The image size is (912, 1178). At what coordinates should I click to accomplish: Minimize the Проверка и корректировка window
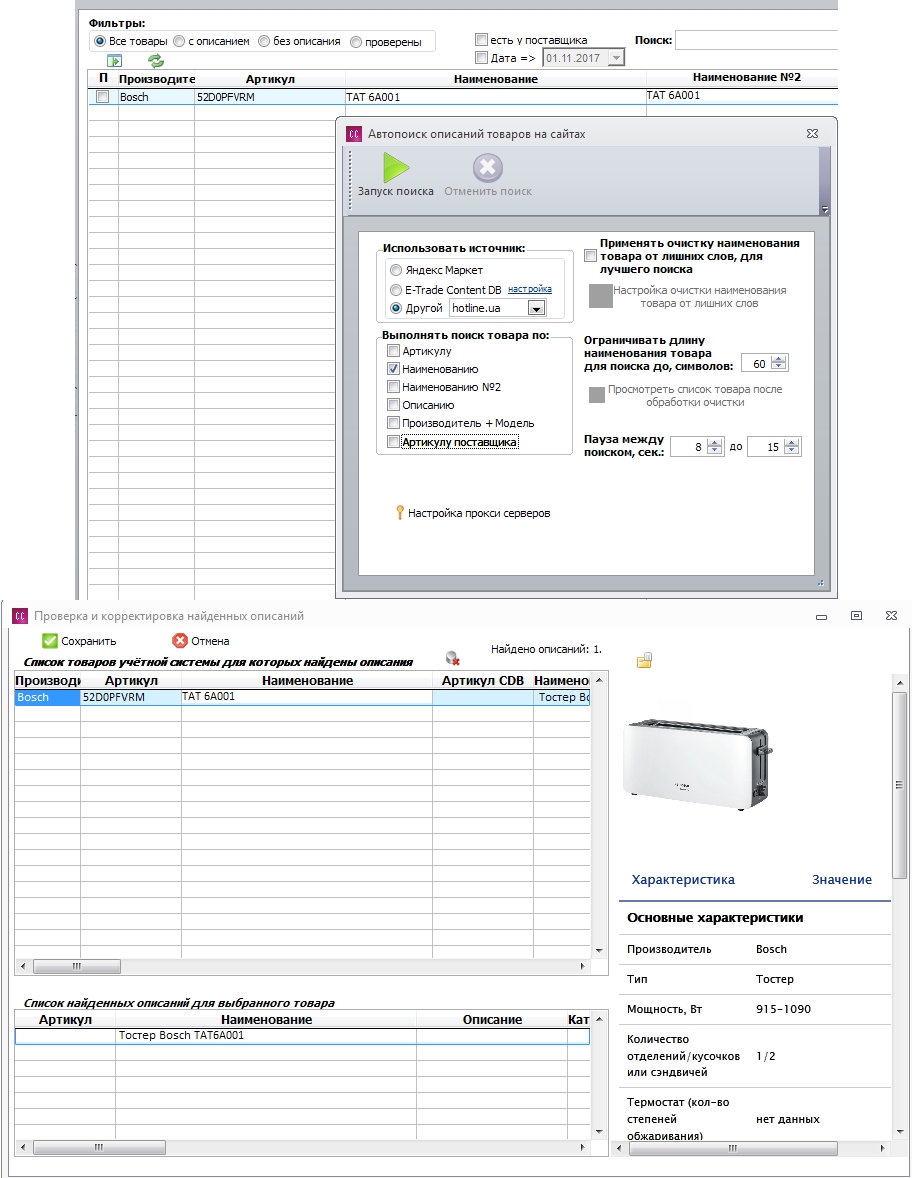(821, 617)
